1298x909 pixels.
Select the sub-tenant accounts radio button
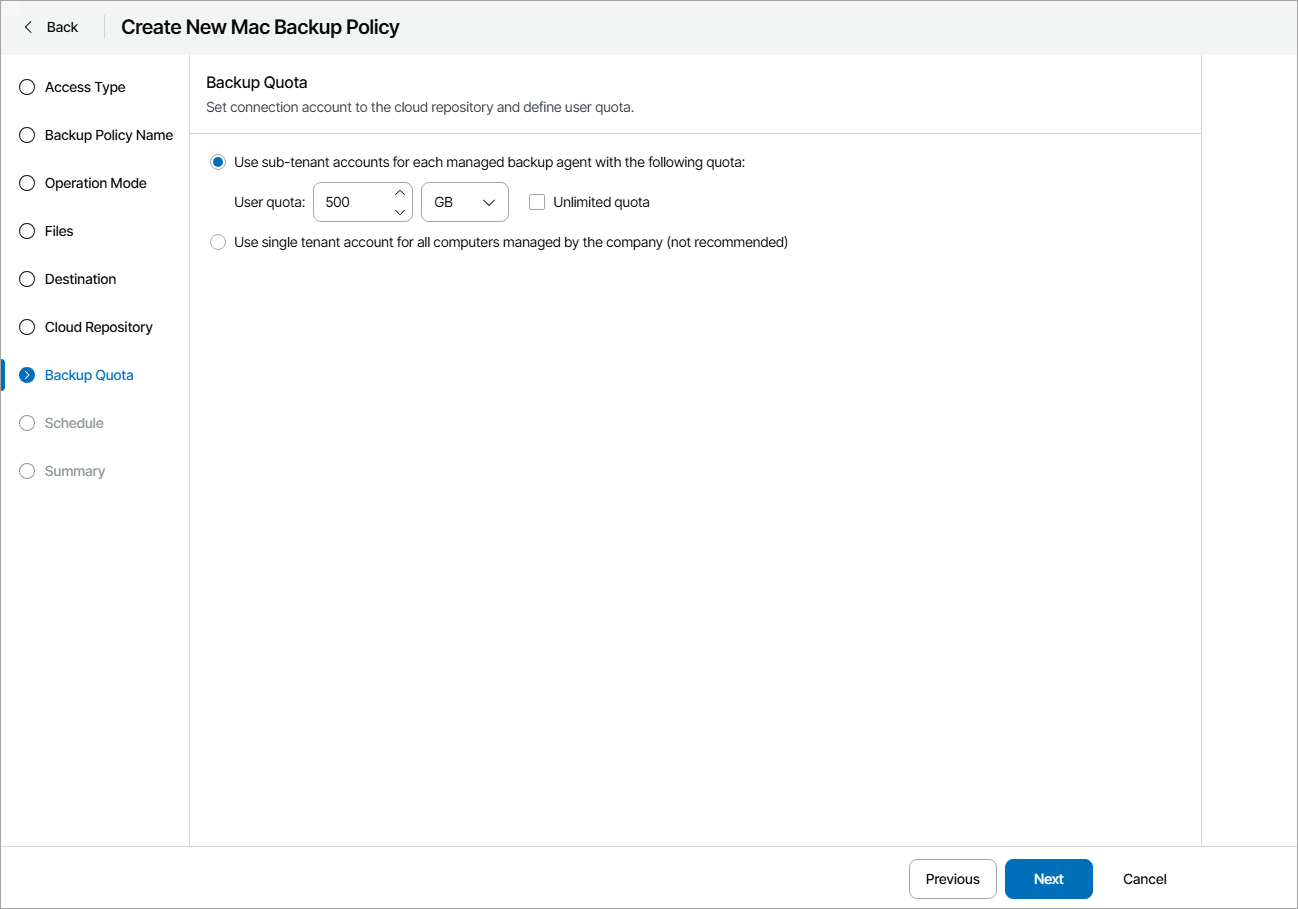217,161
